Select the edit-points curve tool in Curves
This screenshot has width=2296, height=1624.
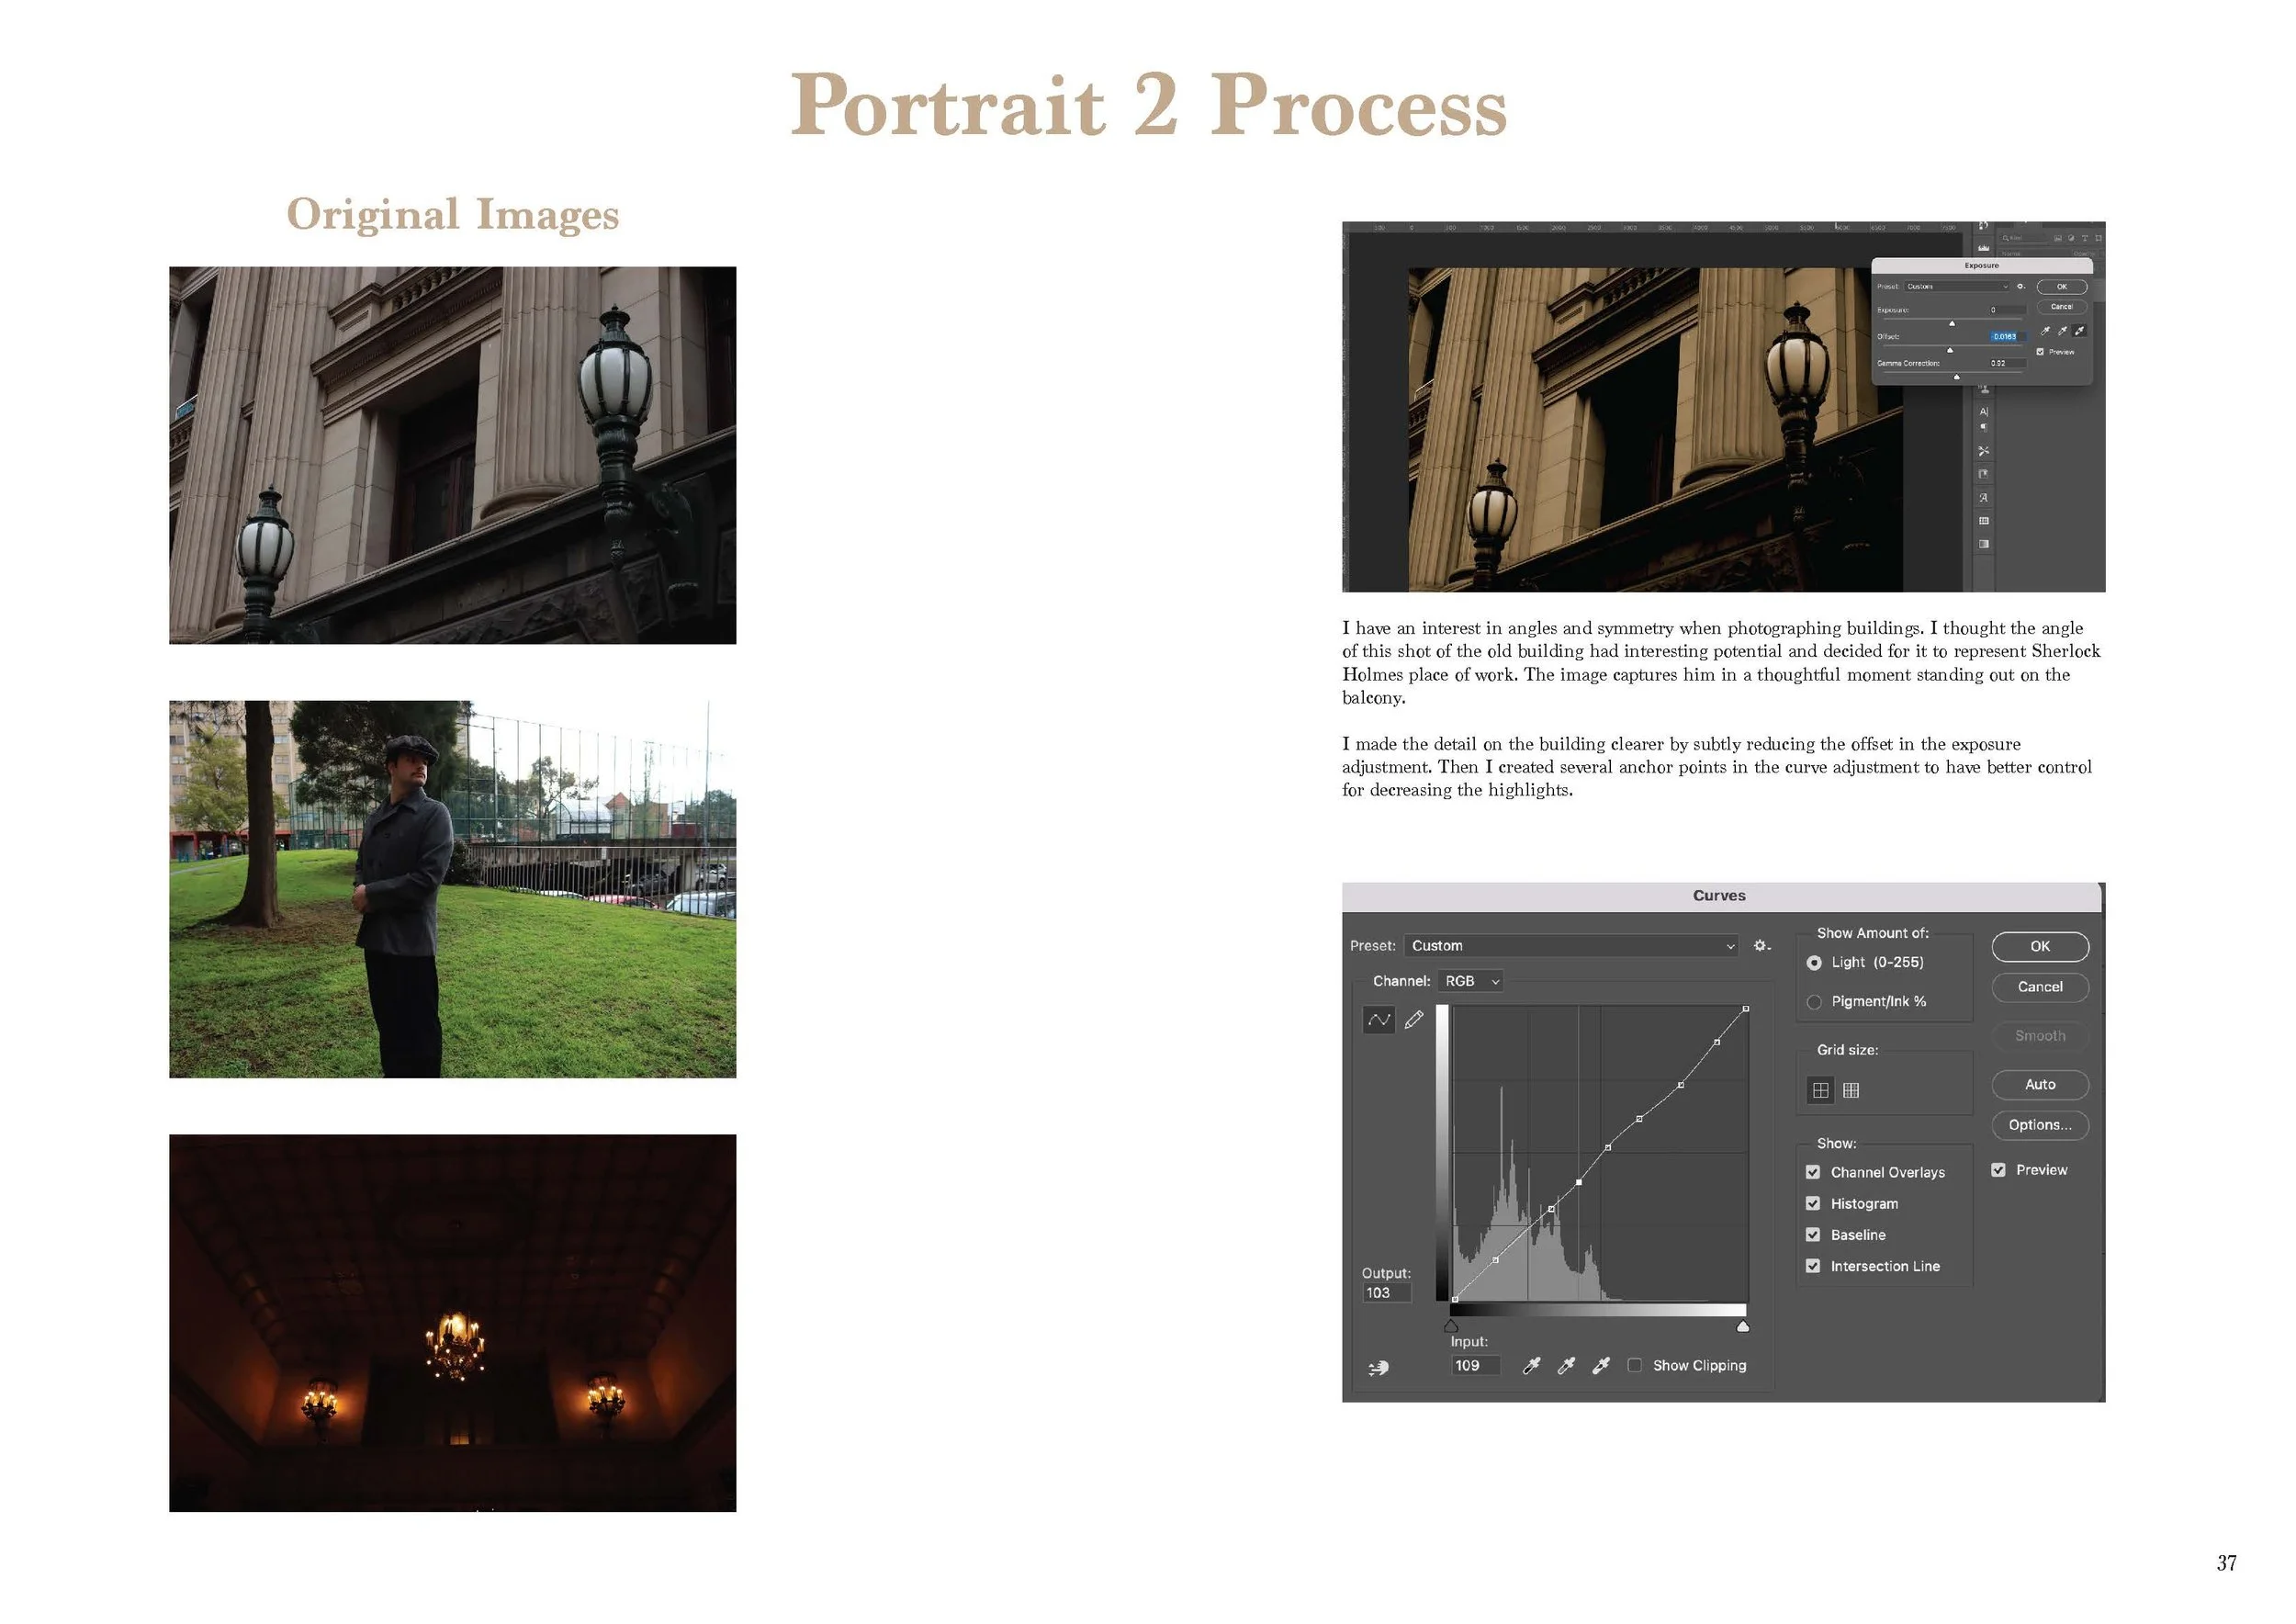pyautogui.click(x=1378, y=1020)
